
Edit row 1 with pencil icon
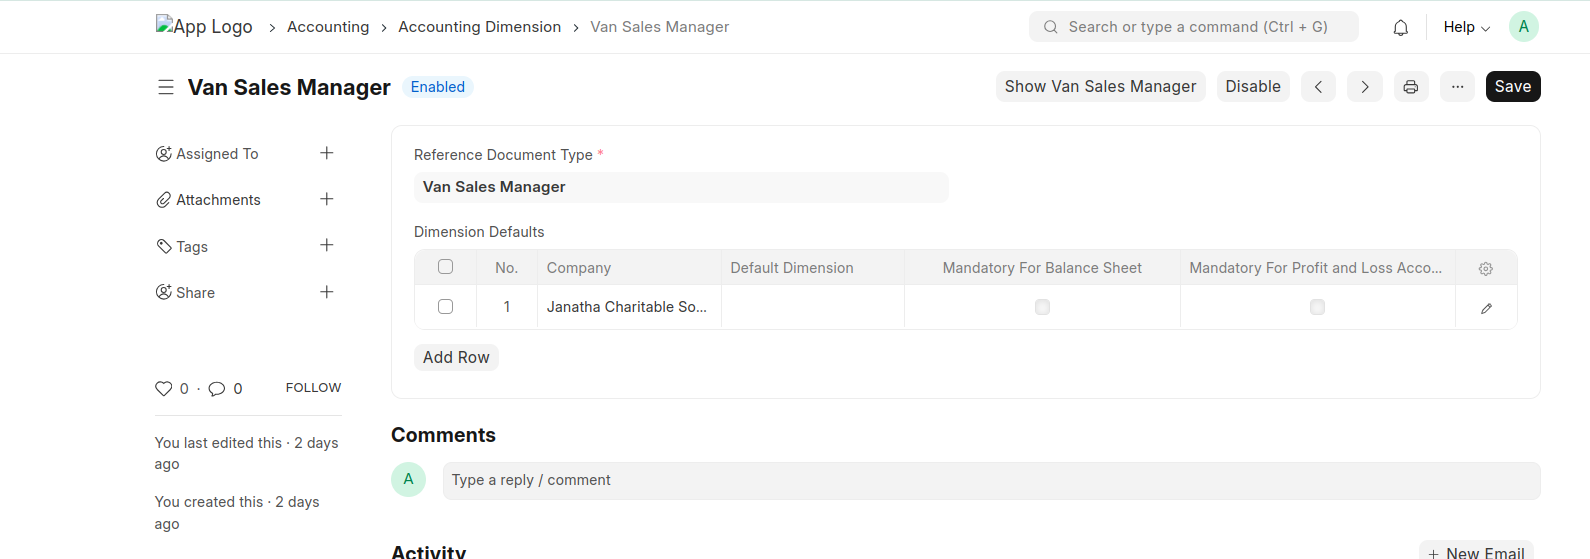click(x=1486, y=308)
